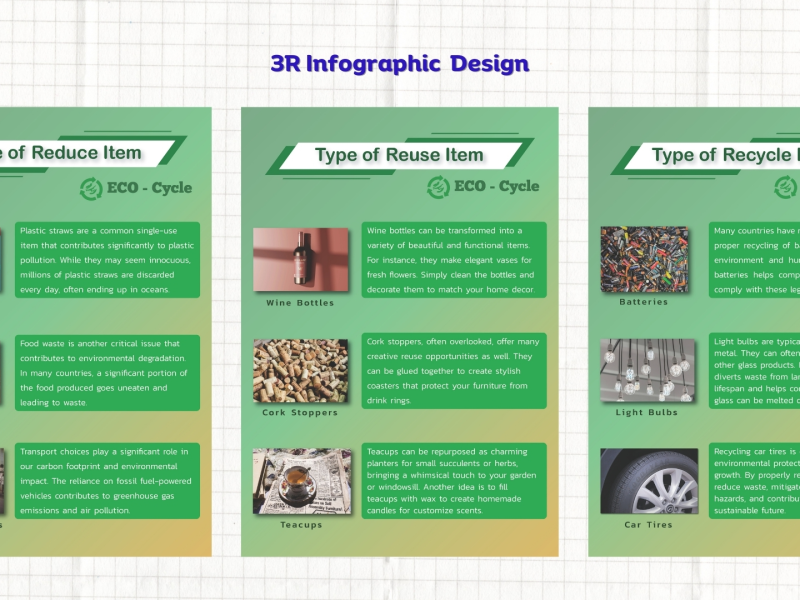Select the teacup photo
The height and width of the screenshot is (600, 800).
point(300,481)
